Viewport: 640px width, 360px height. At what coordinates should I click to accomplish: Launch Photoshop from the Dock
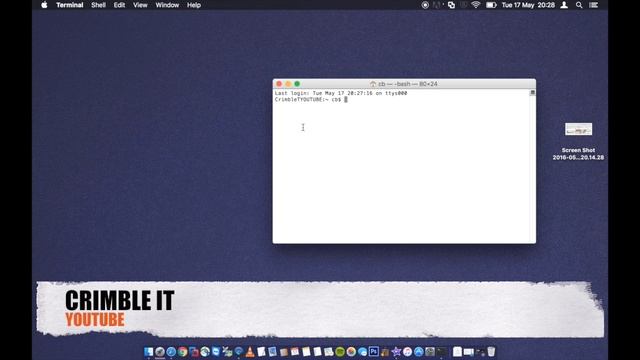[x=374, y=351]
